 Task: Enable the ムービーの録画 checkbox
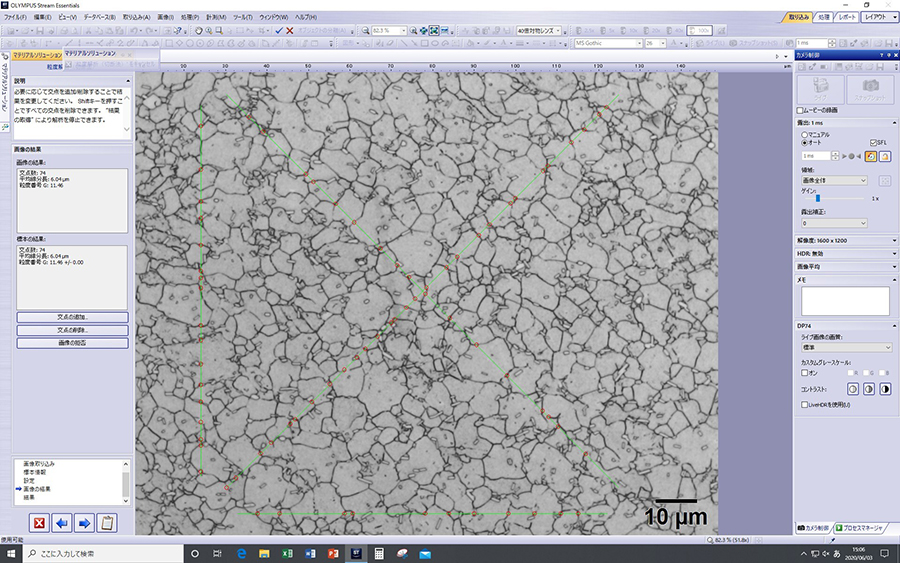click(800, 110)
